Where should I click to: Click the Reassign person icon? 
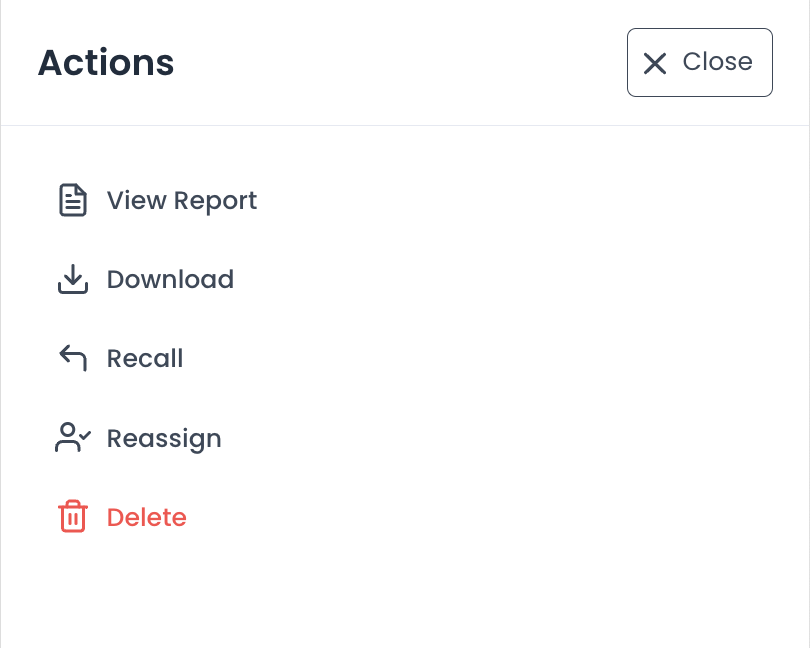[73, 437]
